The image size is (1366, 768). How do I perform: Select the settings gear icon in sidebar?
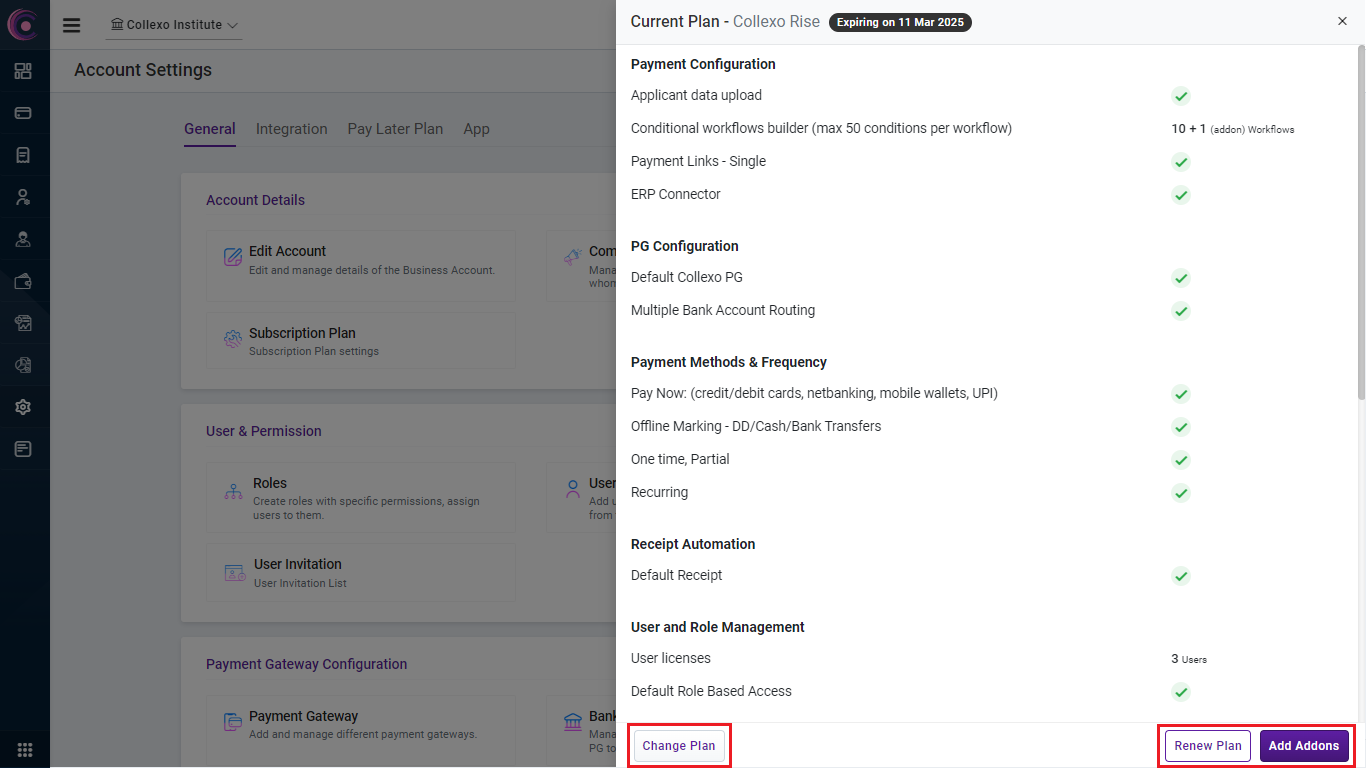pyautogui.click(x=23, y=407)
